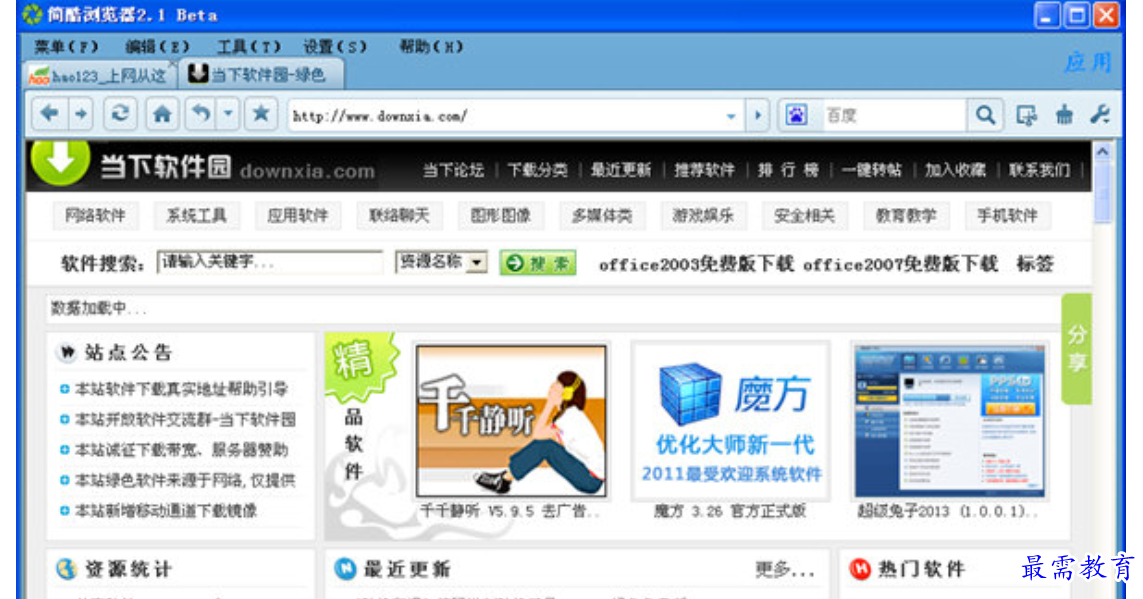Select the 游戏娱乐 category button
The height and width of the screenshot is (599, 1143).
coord(703,216)
